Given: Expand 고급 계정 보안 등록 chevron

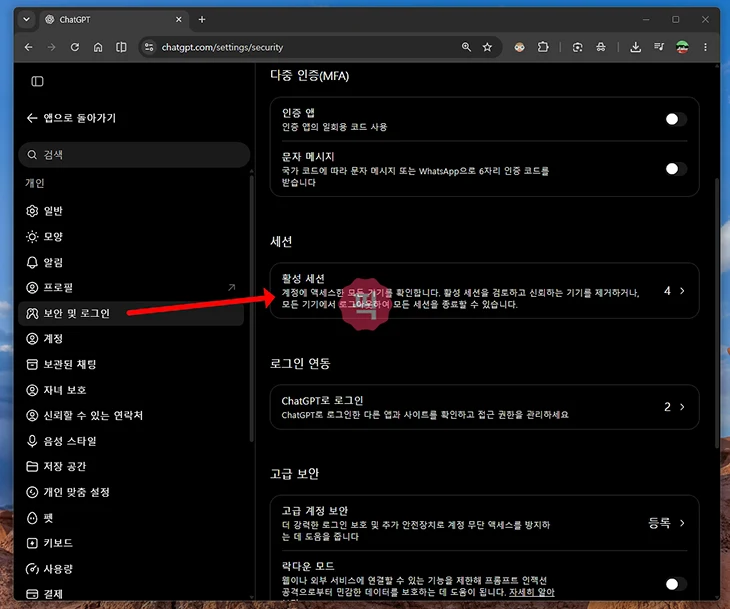Looking at the screenshot, I should [x=682, y=523].
